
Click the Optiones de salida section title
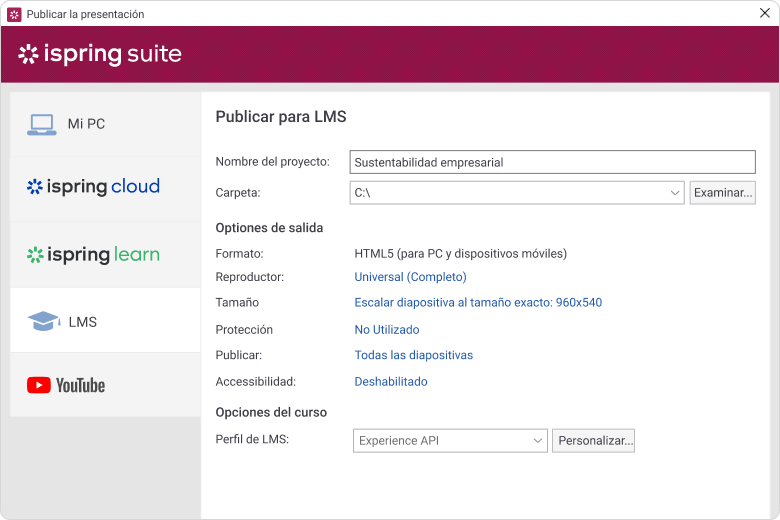point(269,228)
